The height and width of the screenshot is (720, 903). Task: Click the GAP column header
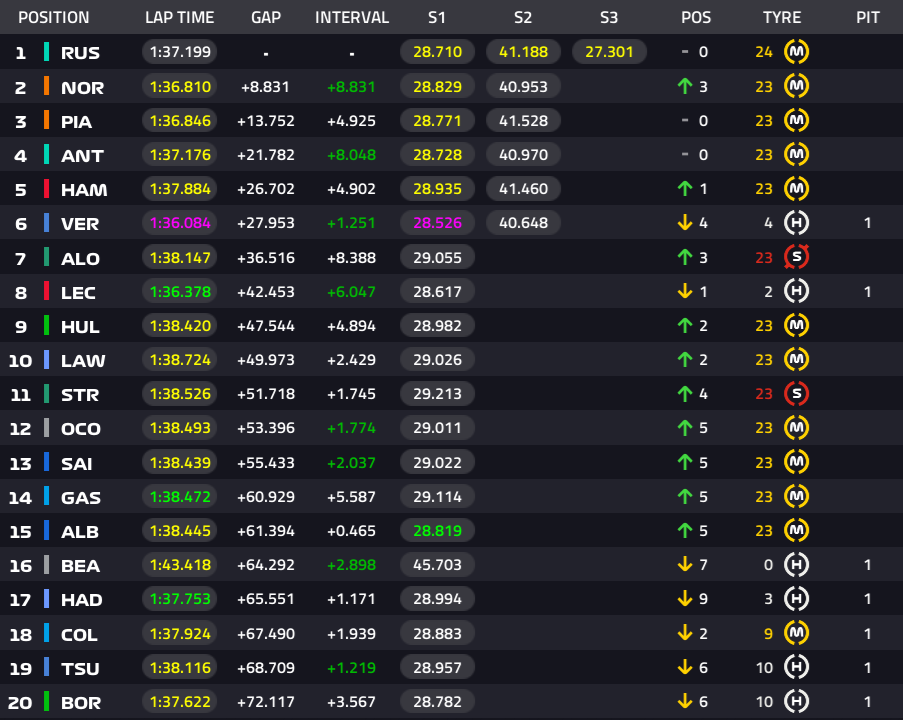(x=266, y=17)
